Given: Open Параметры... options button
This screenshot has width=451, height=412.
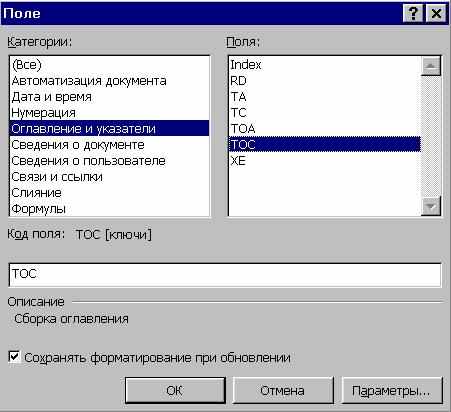Looking at the screenshot, I should pos(392,390).
